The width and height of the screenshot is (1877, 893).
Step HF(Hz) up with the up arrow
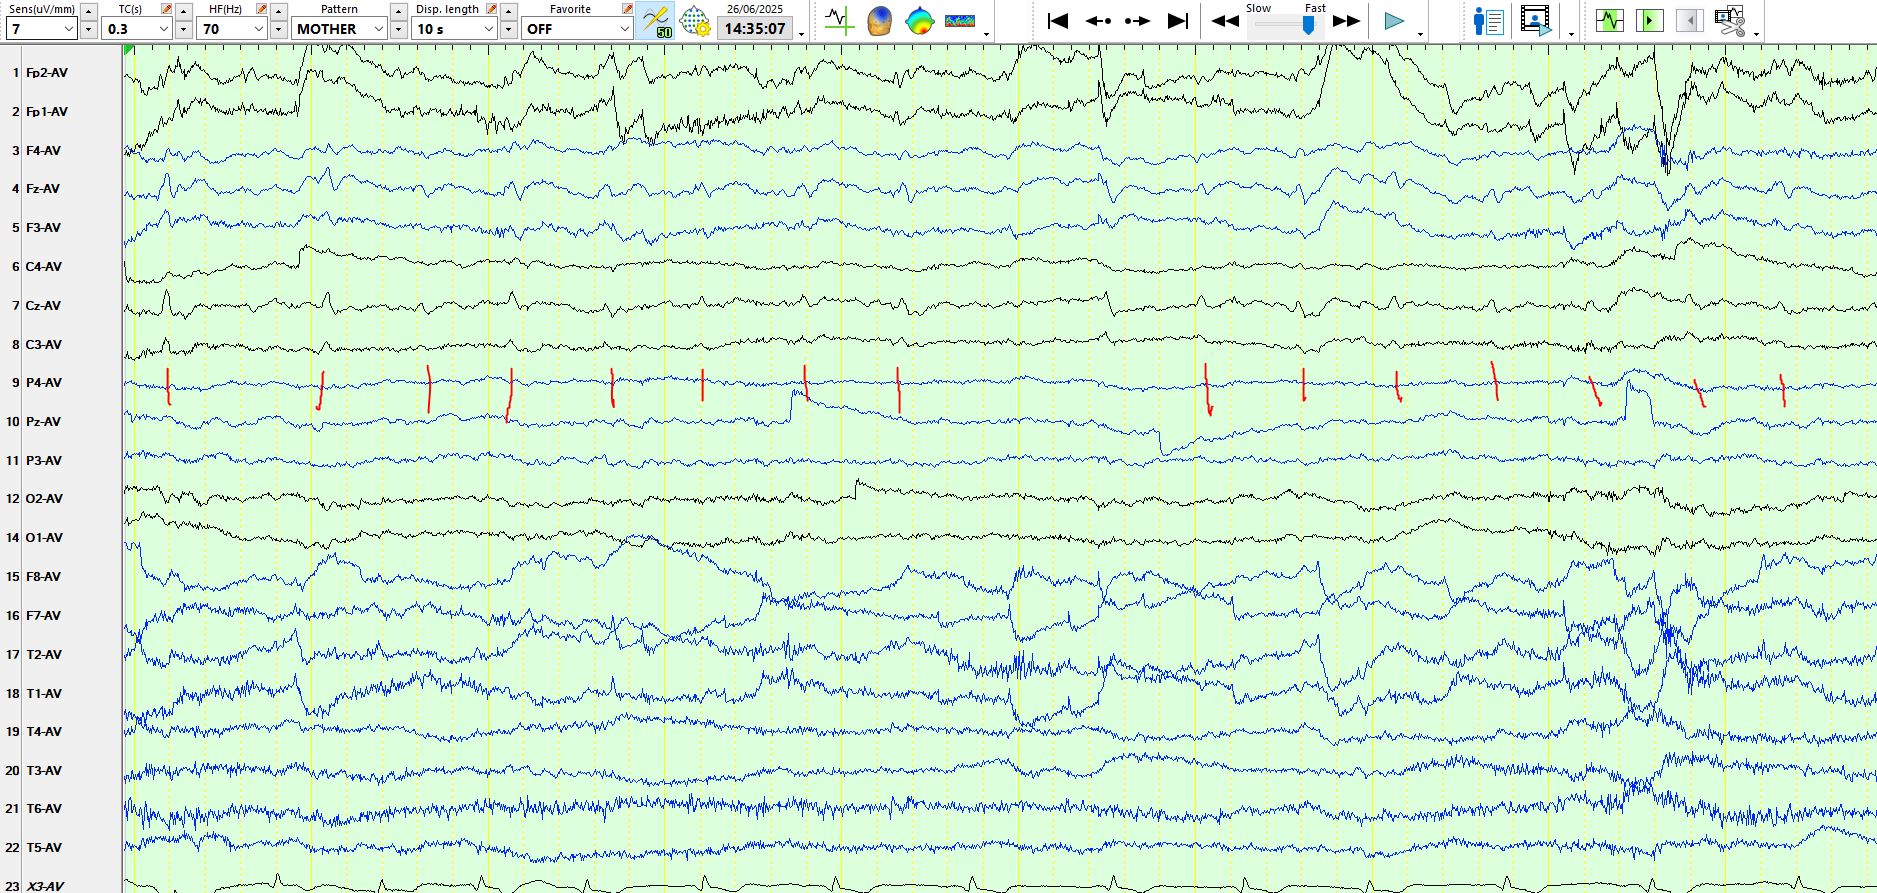278,11
